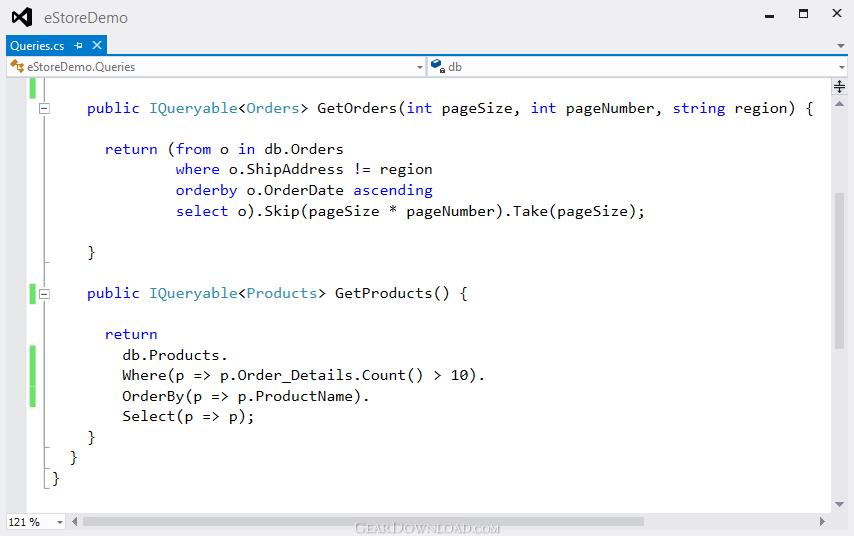
Task: Open the tab list overflow dropdown arrow
Action: point(841,46)
